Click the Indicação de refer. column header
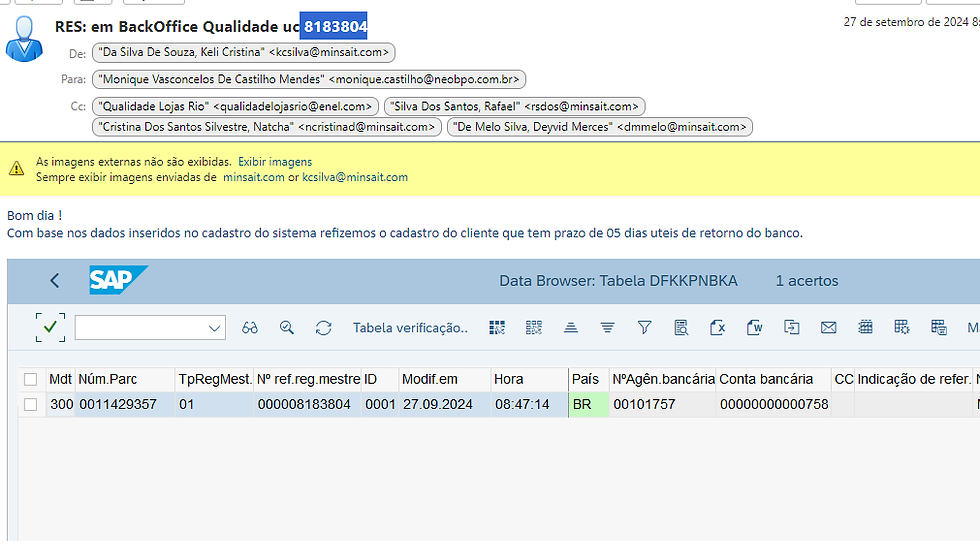Image resolution: width=980 pixels, height=560 pixels. click(x=914, y=379)
